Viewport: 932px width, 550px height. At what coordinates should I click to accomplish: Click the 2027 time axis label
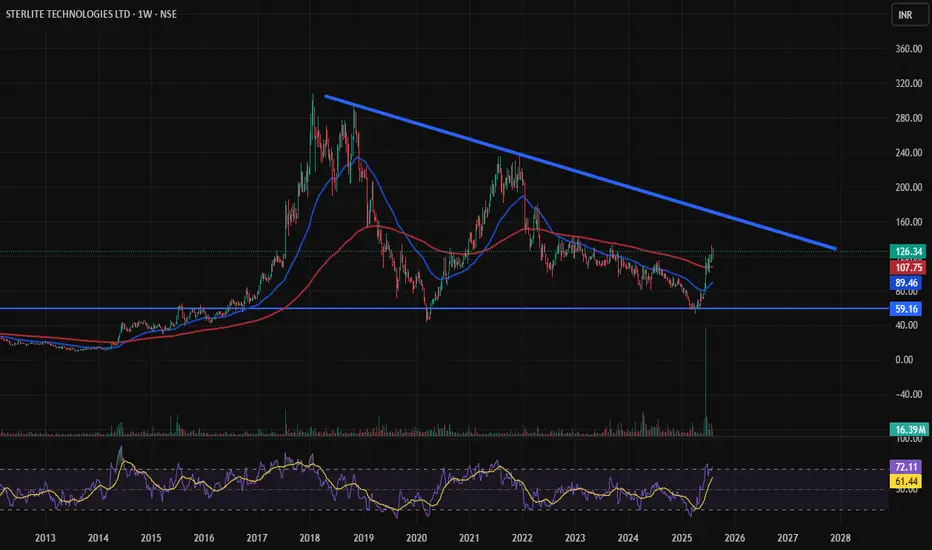click(x=788, y=538)
